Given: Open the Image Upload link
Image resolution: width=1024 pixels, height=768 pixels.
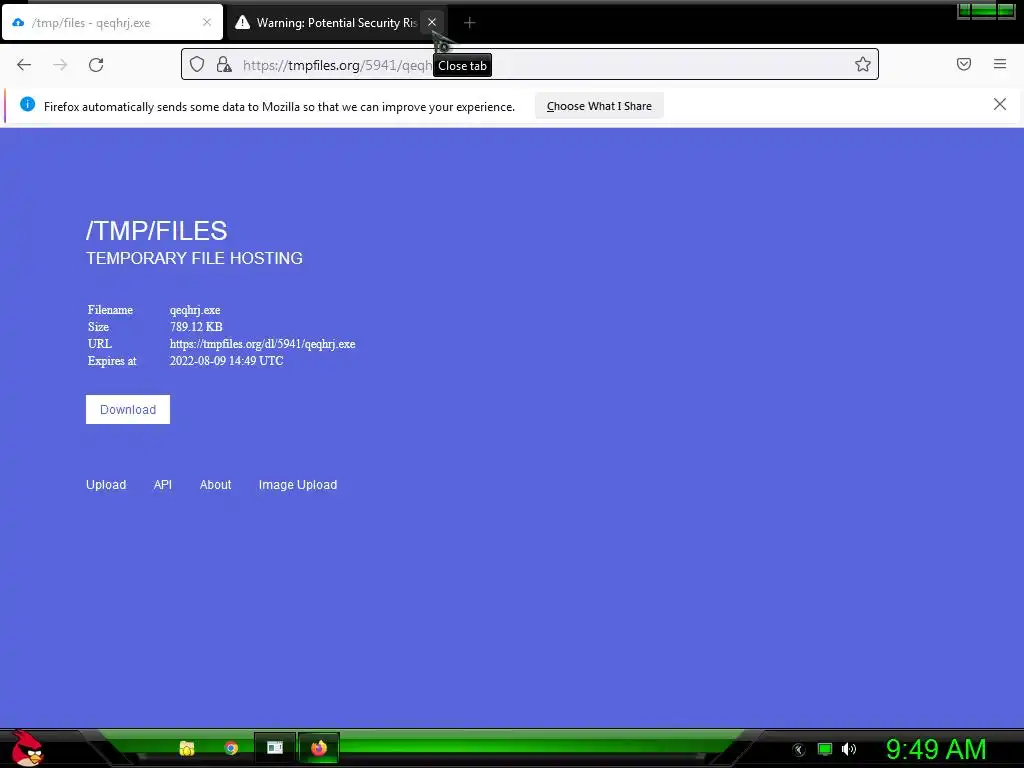Looking at the screenshot, I should (298, 485).
